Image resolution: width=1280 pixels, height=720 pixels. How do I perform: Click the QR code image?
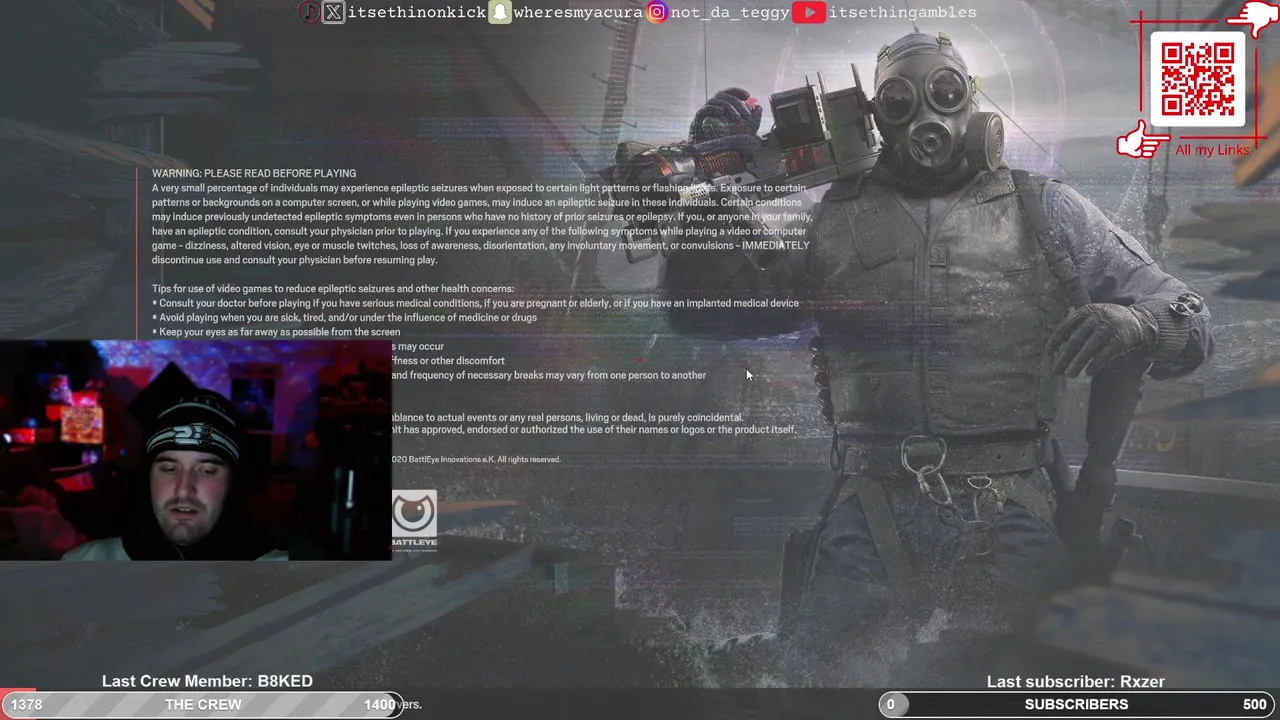[1197, 80]
